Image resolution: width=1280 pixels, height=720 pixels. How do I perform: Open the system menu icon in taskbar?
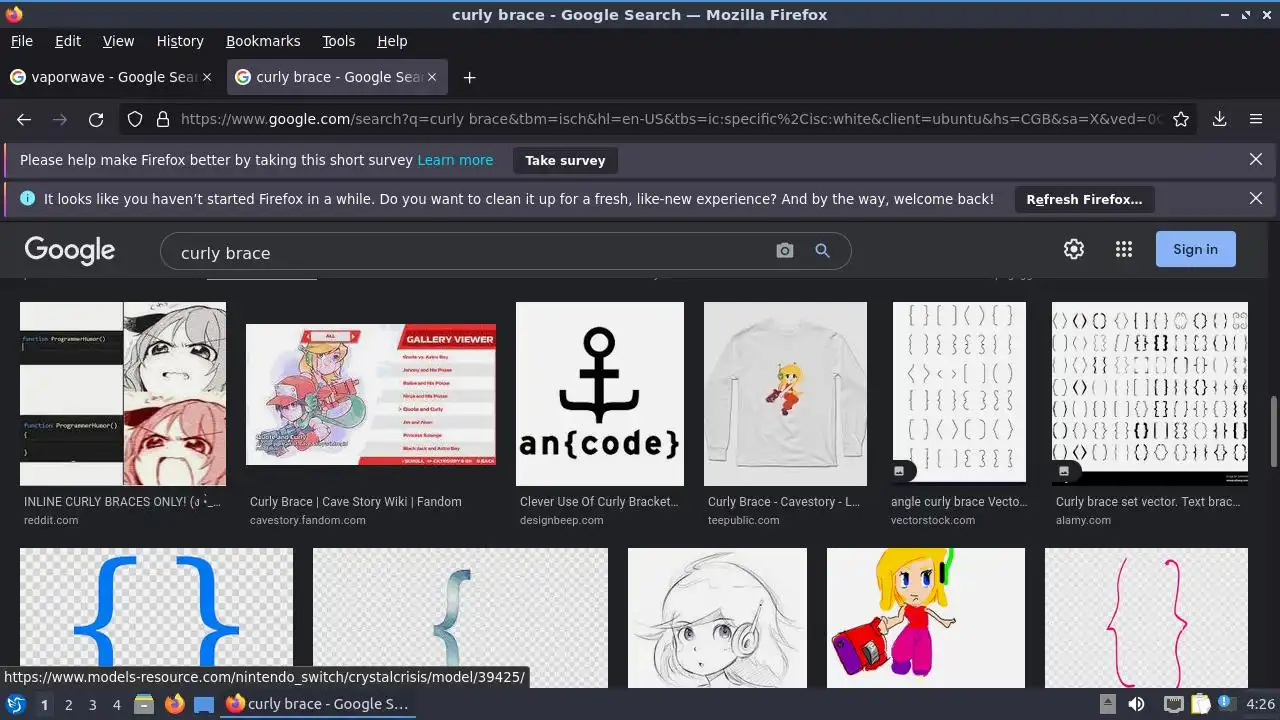16,704
